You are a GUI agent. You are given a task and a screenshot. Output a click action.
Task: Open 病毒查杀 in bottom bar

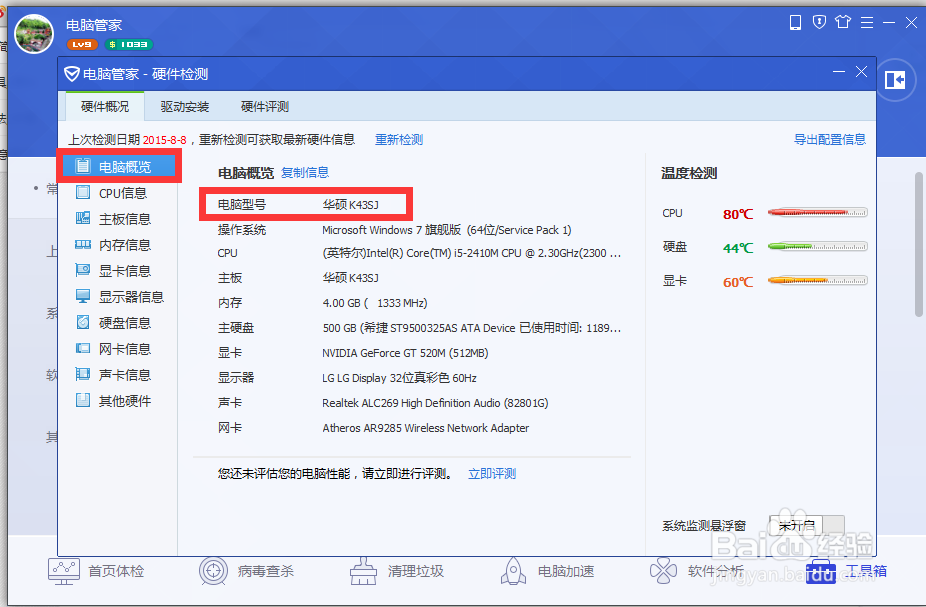246,571
